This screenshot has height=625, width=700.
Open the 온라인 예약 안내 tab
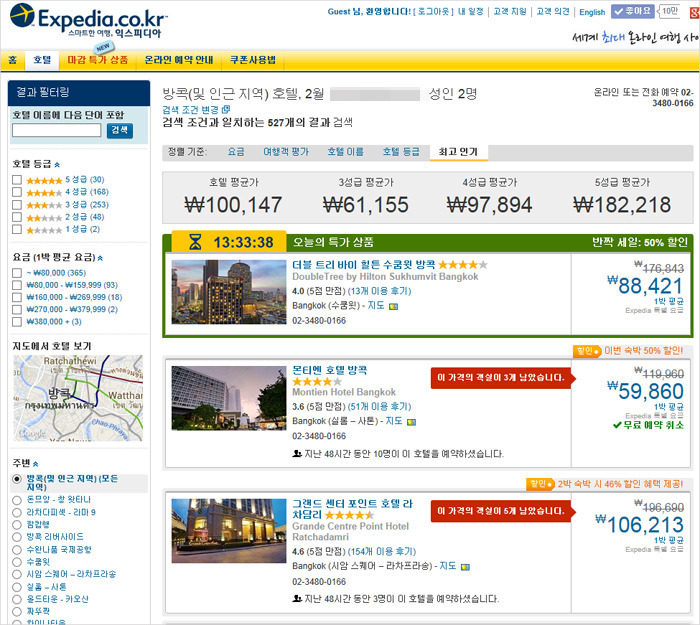[179, 60]
